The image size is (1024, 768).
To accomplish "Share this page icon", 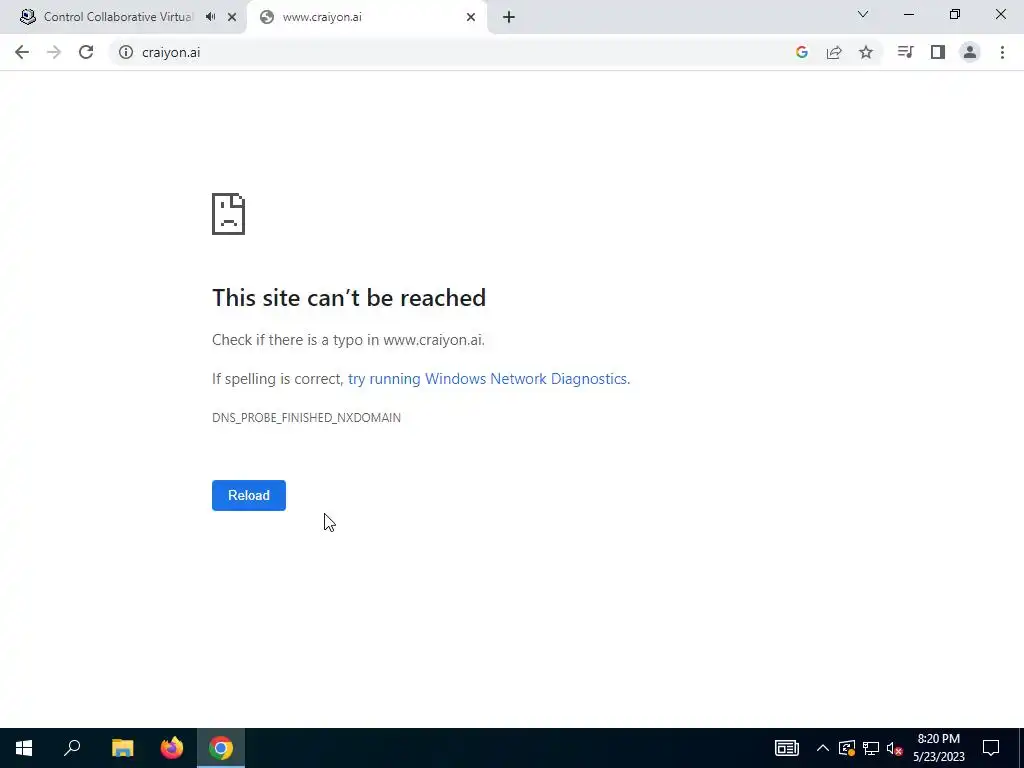I will [834, 52].
